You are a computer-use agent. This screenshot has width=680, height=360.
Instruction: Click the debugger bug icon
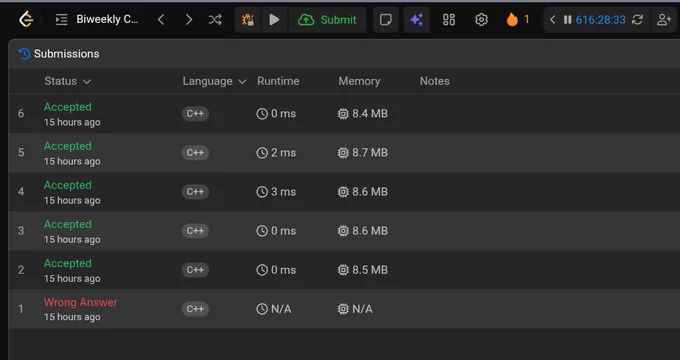pyautogui.click(x=248, y=20)
